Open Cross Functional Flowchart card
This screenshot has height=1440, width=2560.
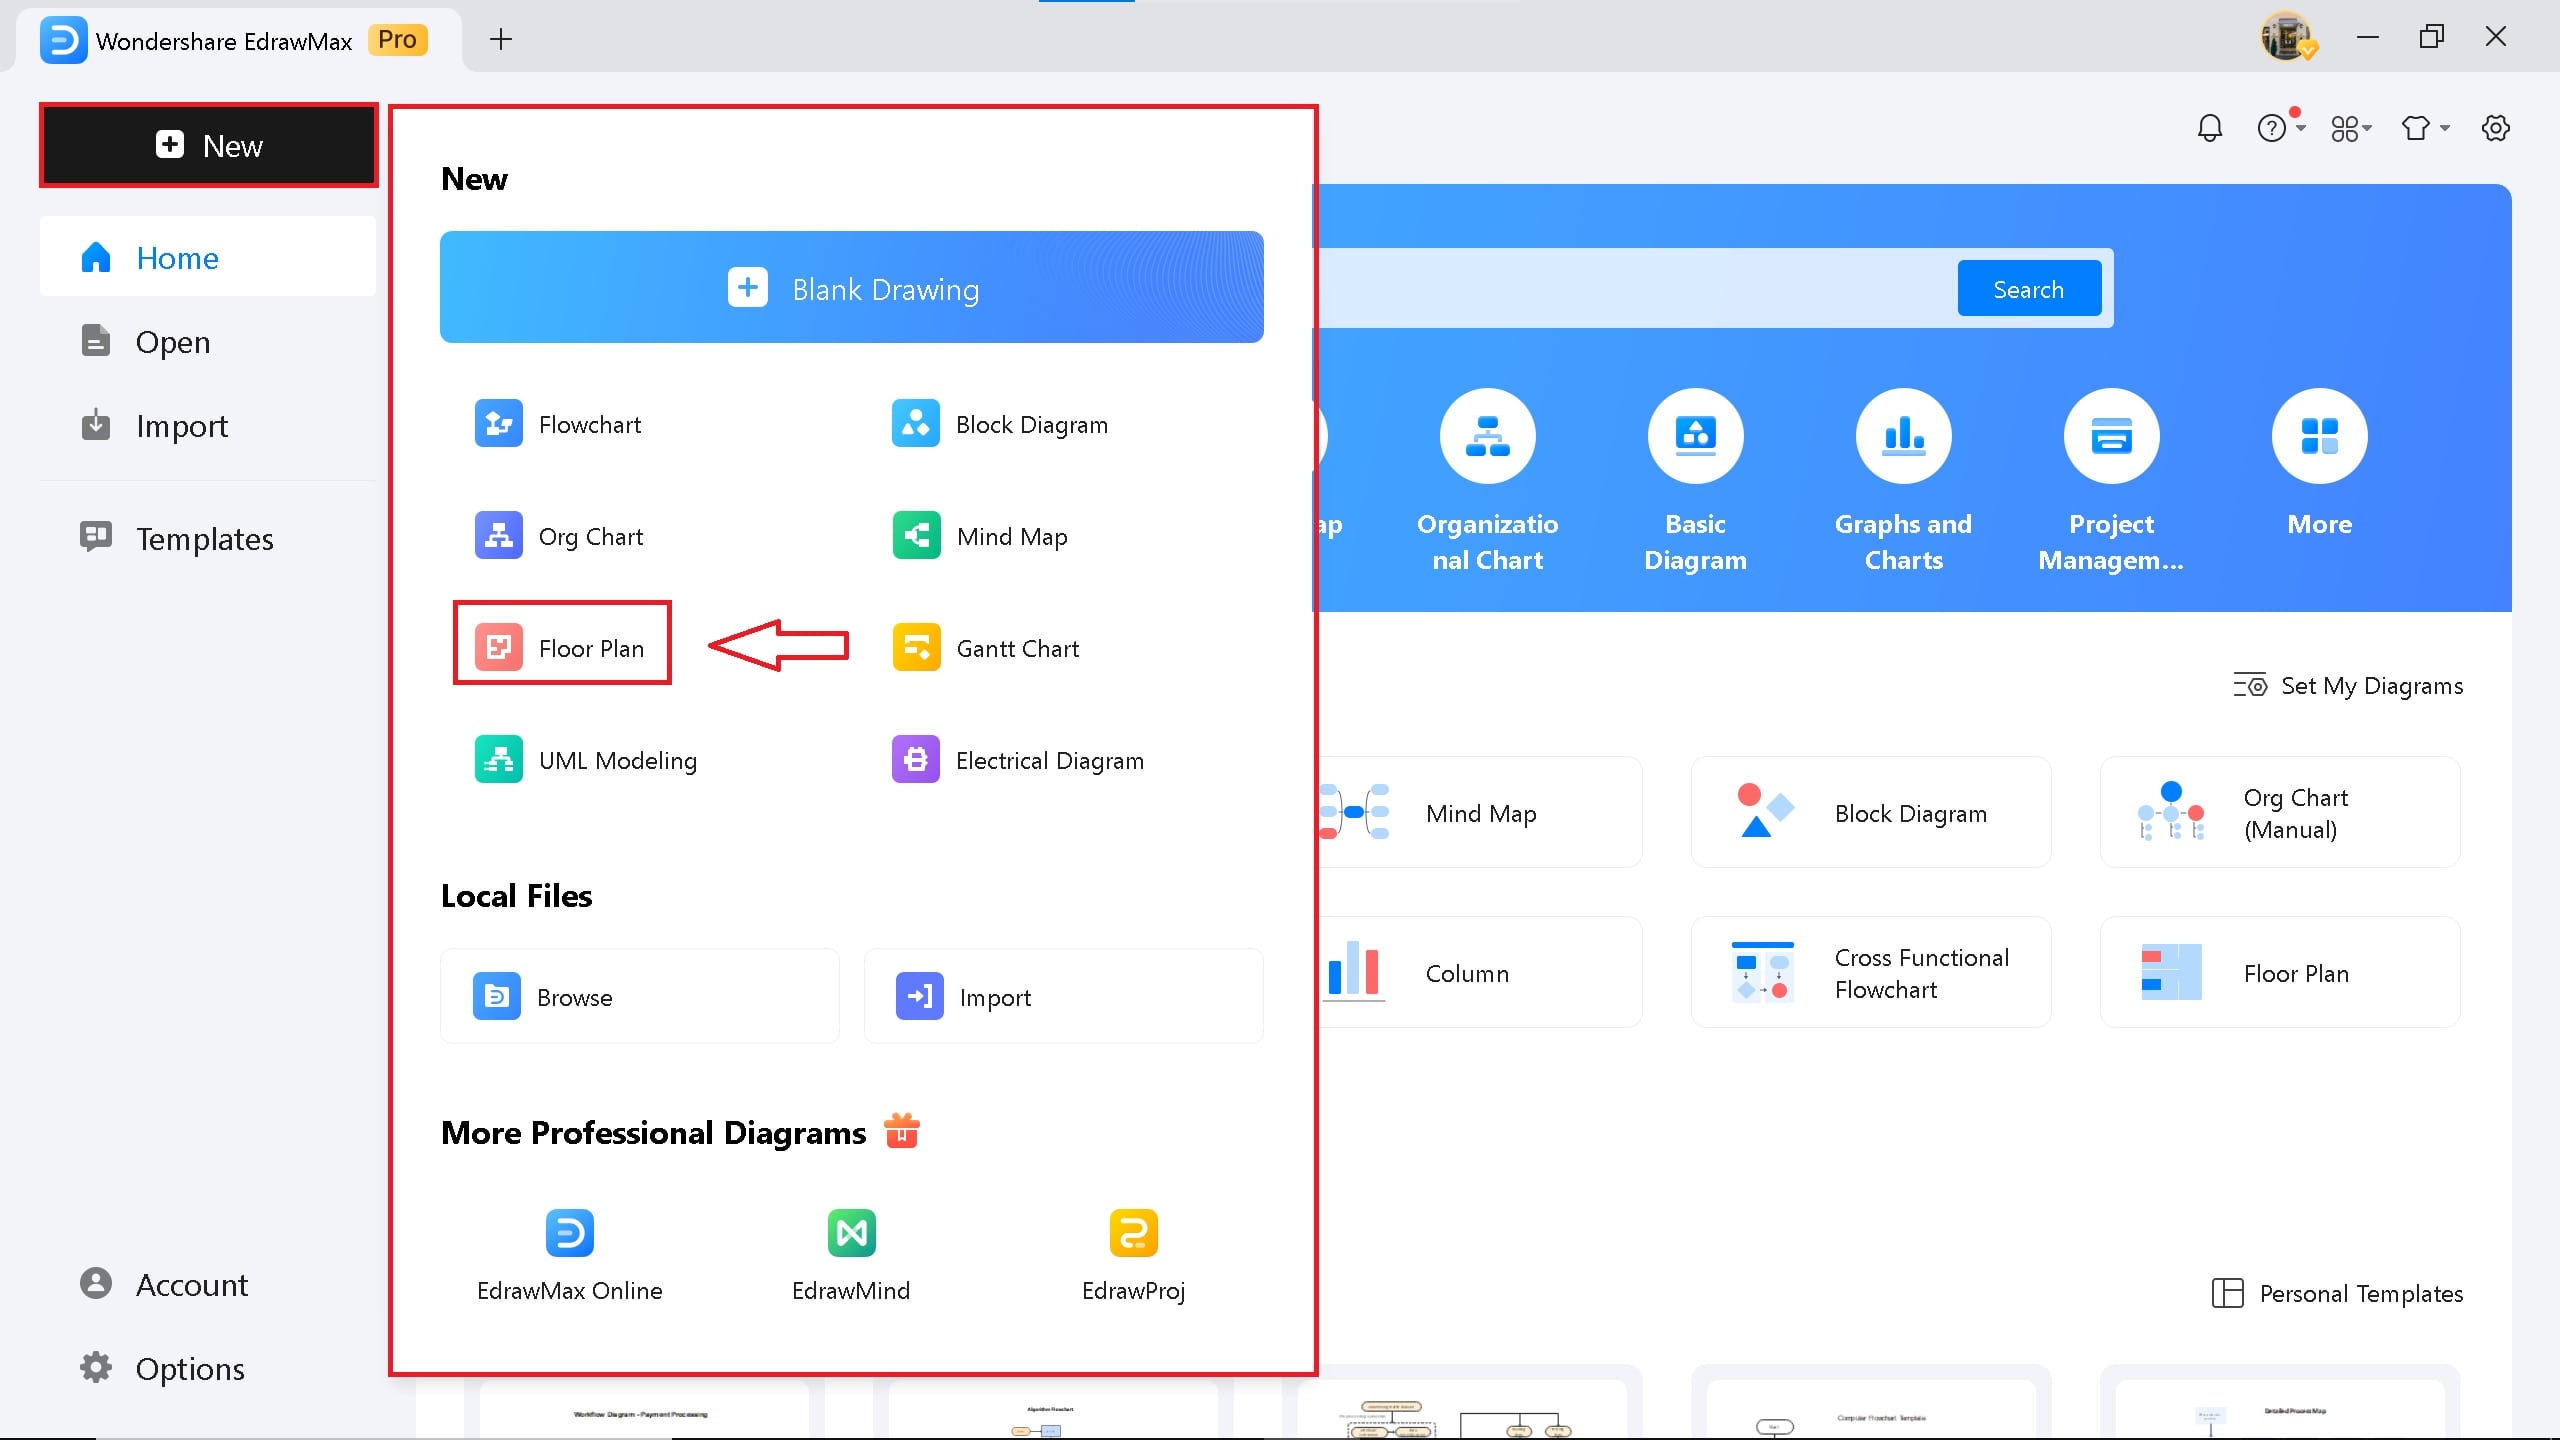1871,973
